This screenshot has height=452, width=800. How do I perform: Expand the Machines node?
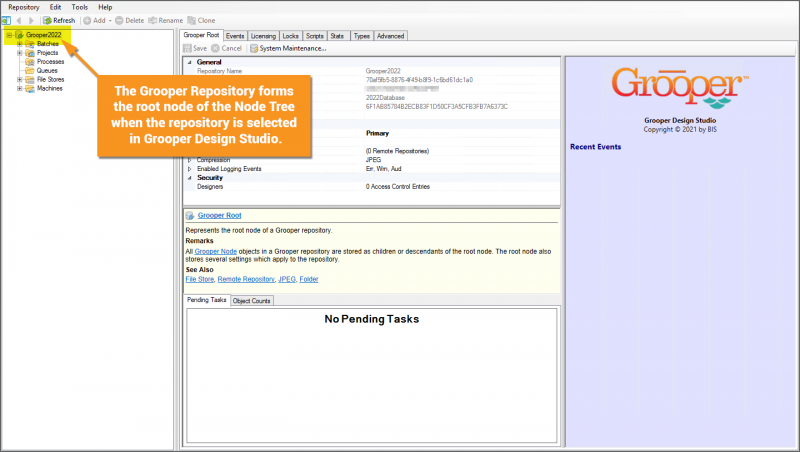click(19, 88)
